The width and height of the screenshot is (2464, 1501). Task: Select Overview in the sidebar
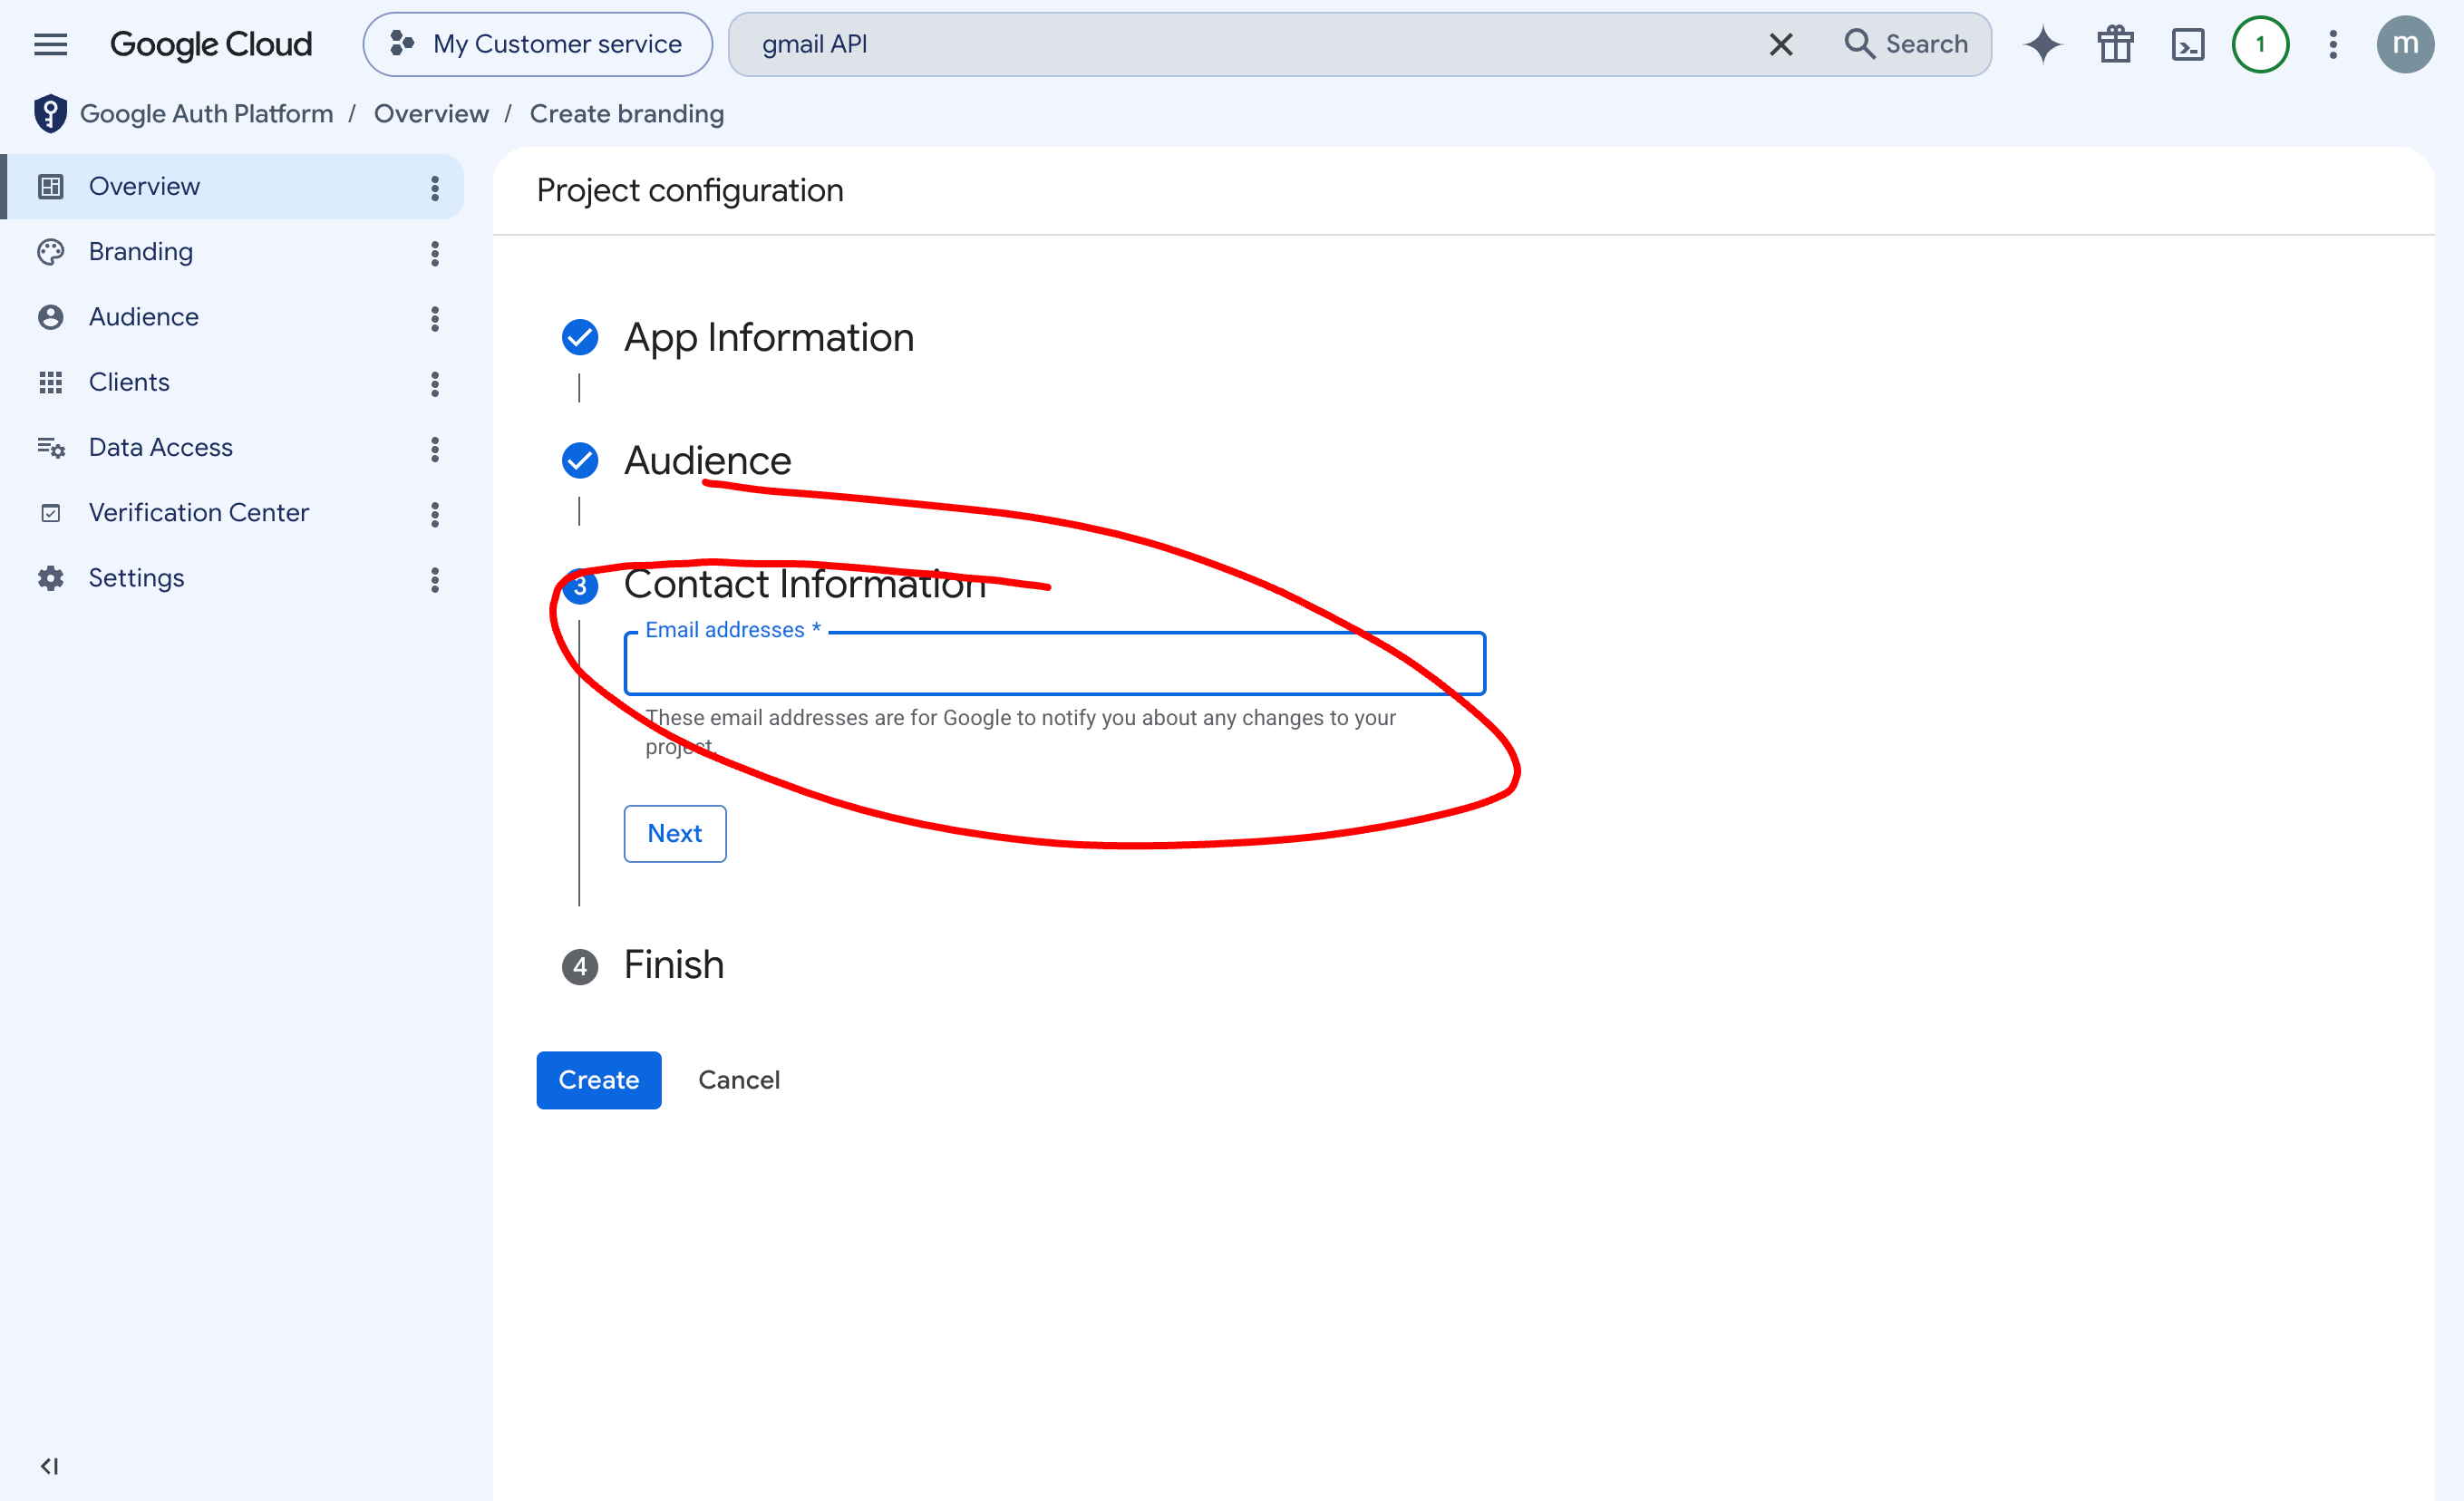[232, 187]
